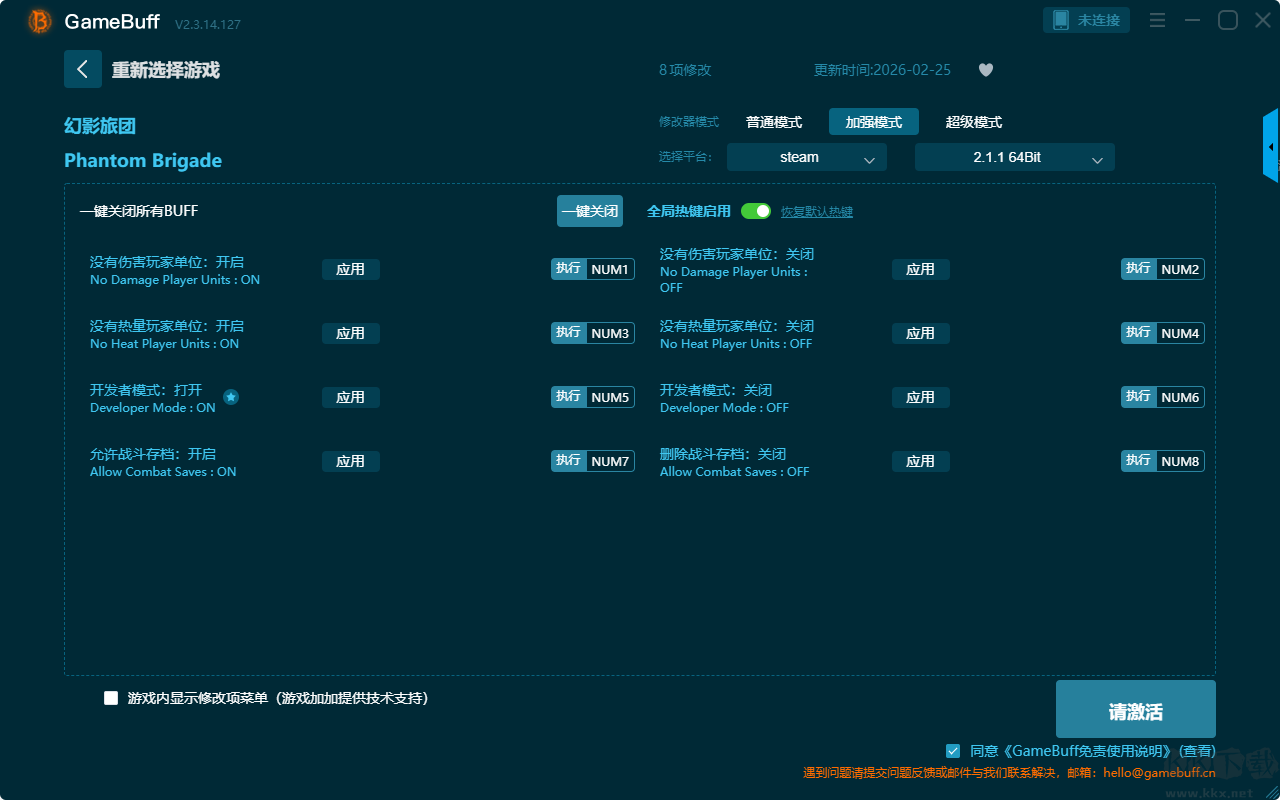Image resolution: width=1280 pixels, height=800 pixels.
Task: Click the NUM8 hotkey field
Action: pos(1180,461)
